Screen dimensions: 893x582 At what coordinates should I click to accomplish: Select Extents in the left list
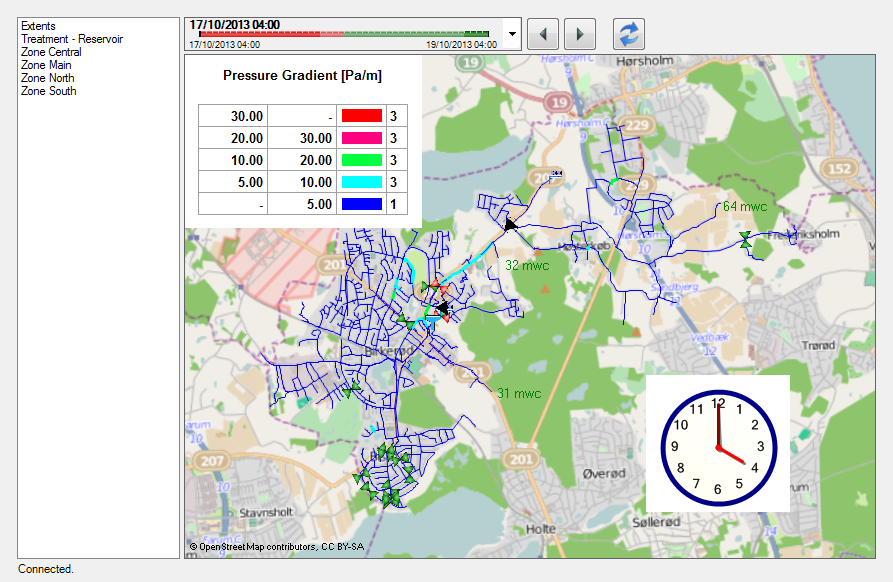pyautogui.click(x=39, y=26)
